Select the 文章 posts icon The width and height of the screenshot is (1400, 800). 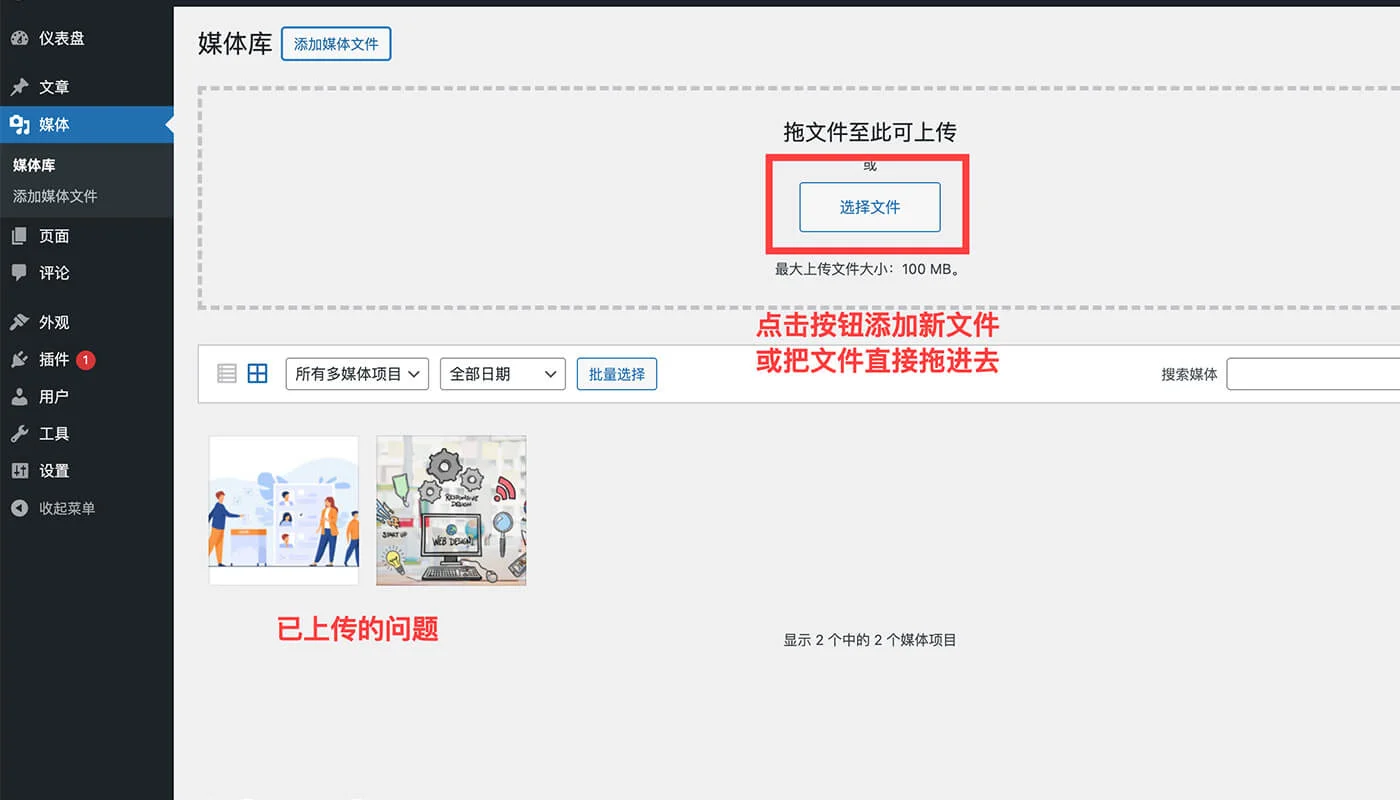(x=20, y=87)
